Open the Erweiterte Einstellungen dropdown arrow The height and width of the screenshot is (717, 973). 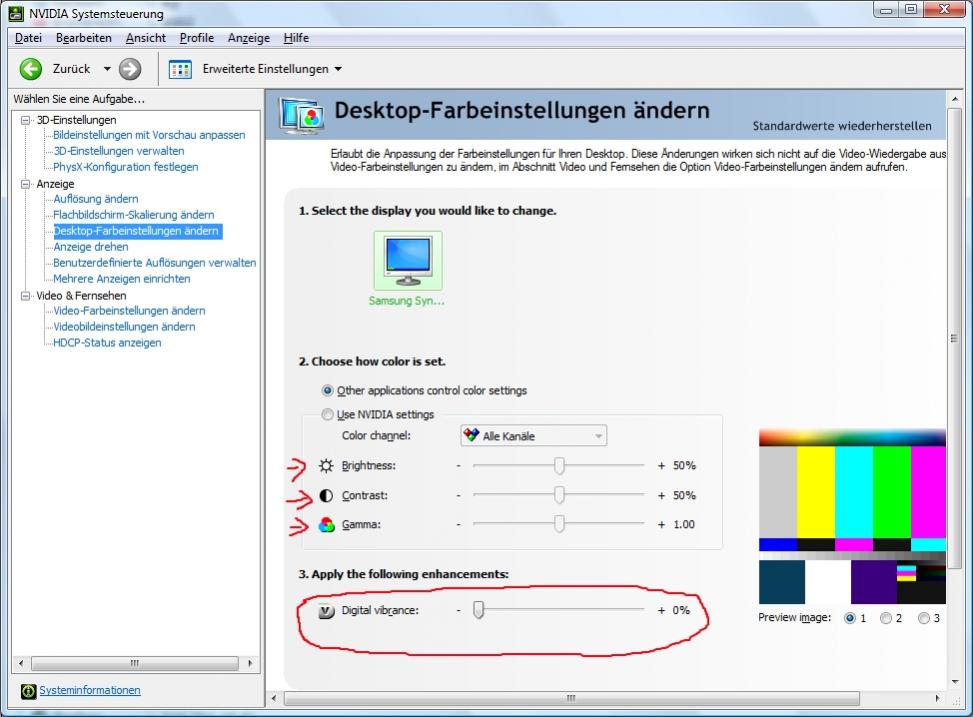click(x=338, y=69)
